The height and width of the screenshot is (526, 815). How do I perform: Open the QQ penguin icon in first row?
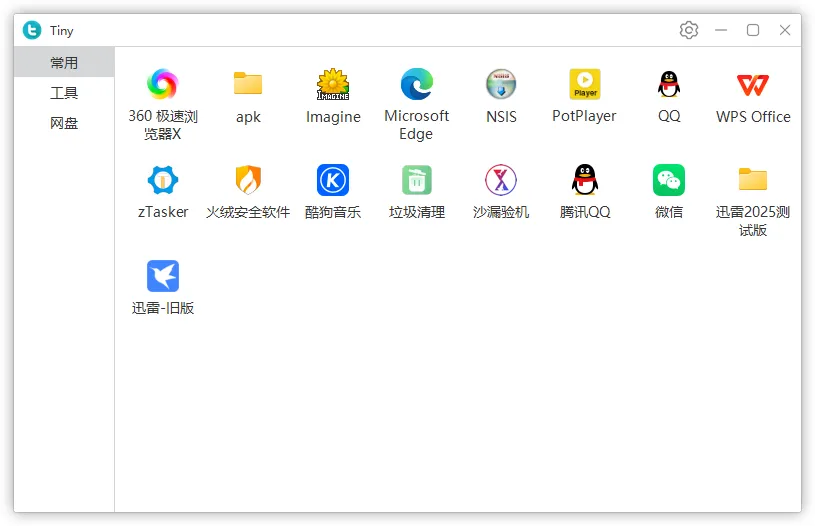669,84
